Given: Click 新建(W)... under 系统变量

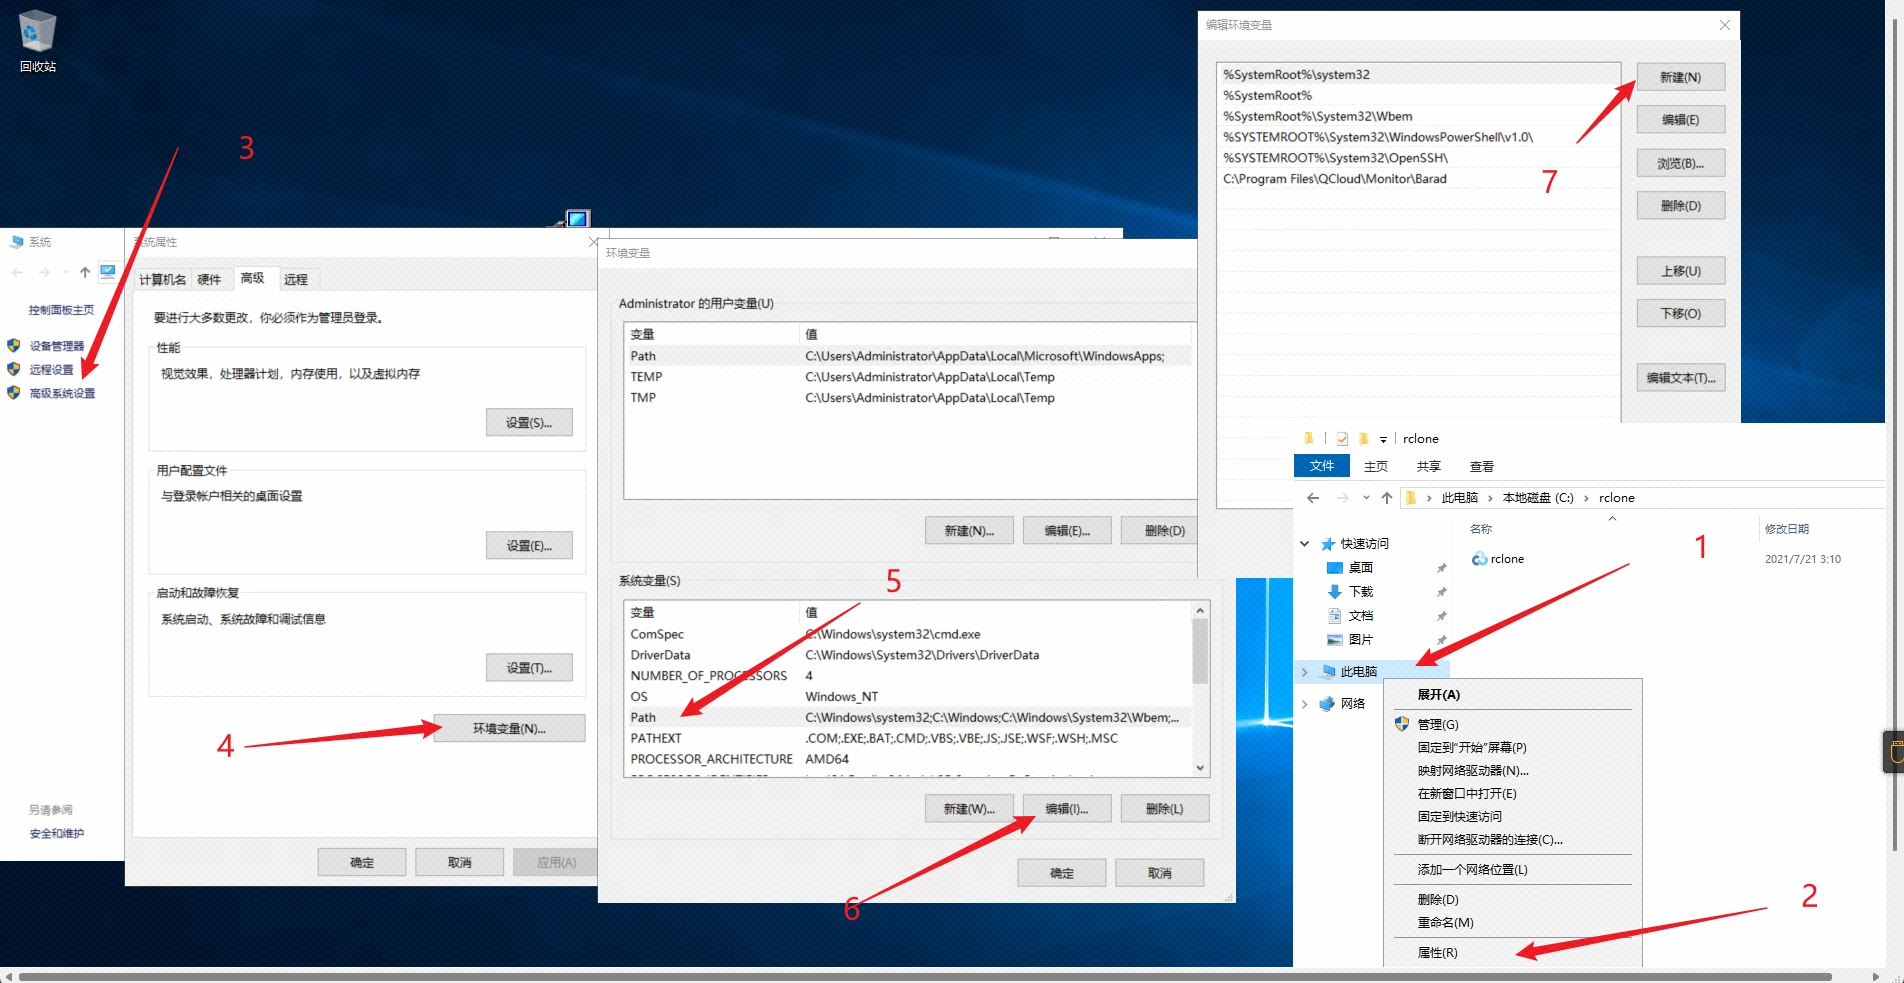Looking at the screenshot, I should click(x=969, y=808).
